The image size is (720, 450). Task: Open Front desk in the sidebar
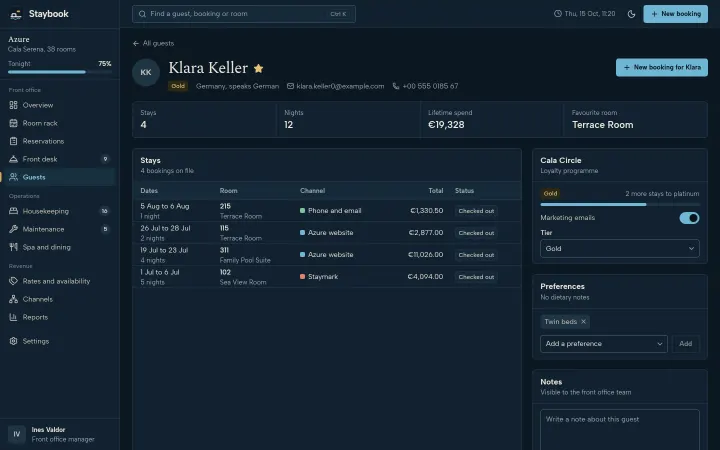[x=58, y=159]
